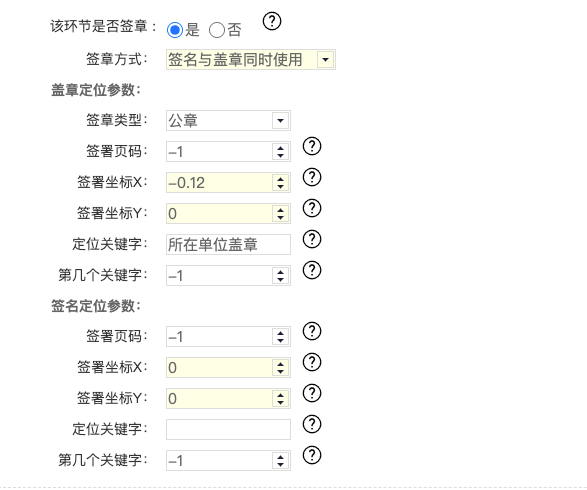Click empty 签名 定位关键字 input field

(228, 429)
